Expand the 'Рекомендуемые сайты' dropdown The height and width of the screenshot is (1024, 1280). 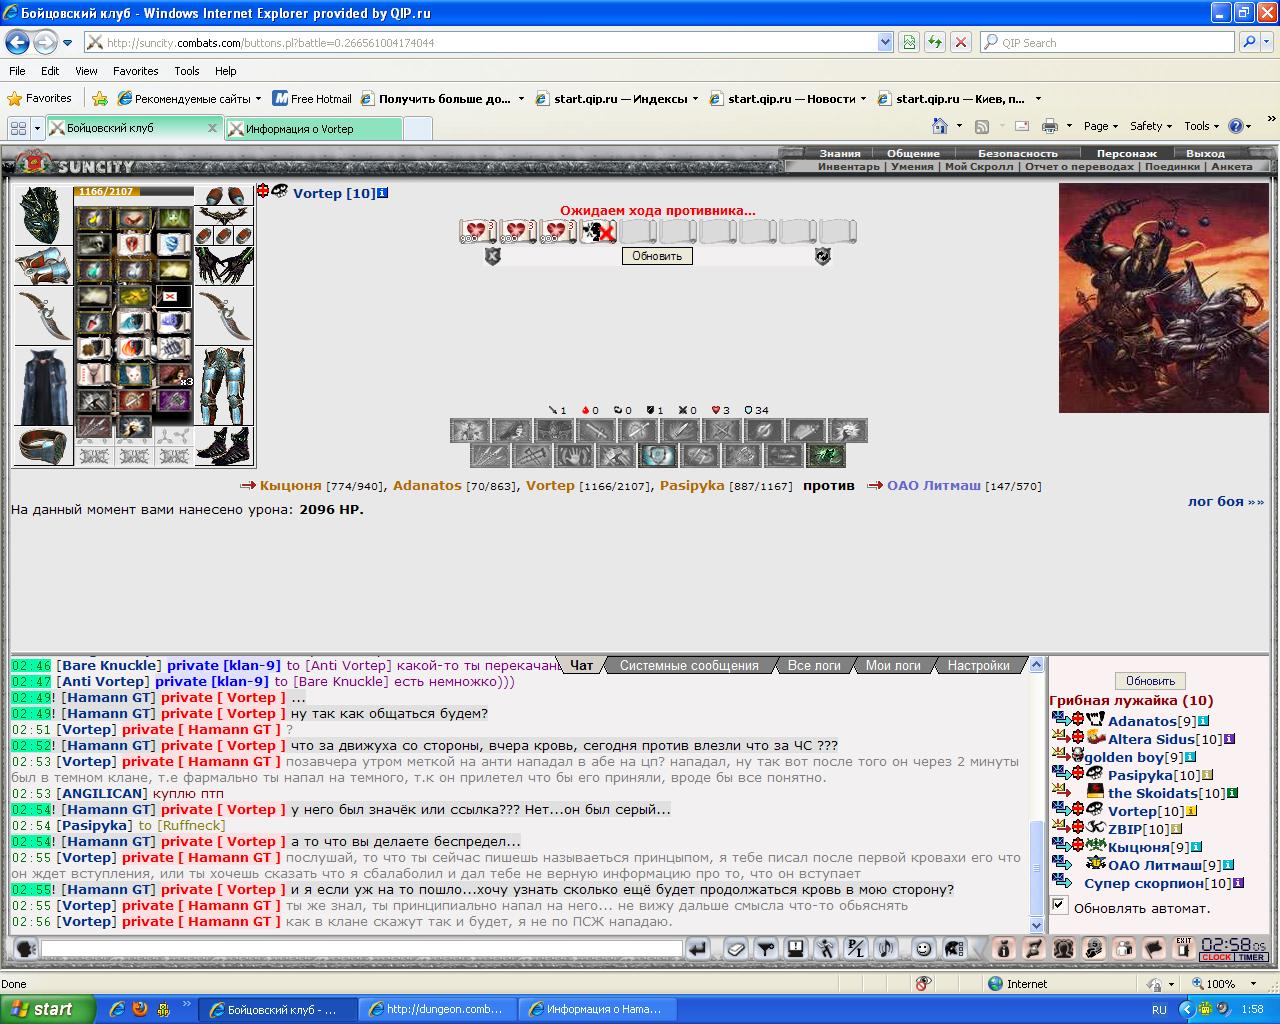(x=259, y=98)
